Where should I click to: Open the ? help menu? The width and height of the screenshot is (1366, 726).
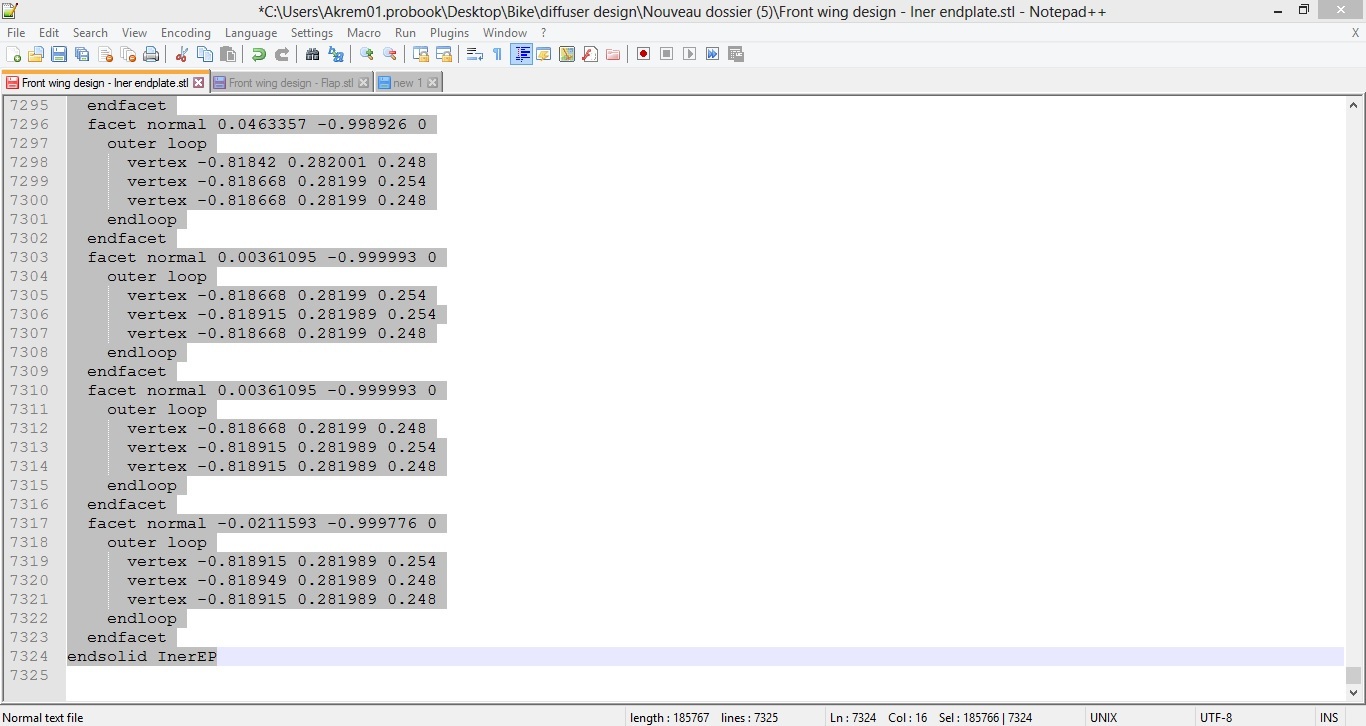point(543,33)
